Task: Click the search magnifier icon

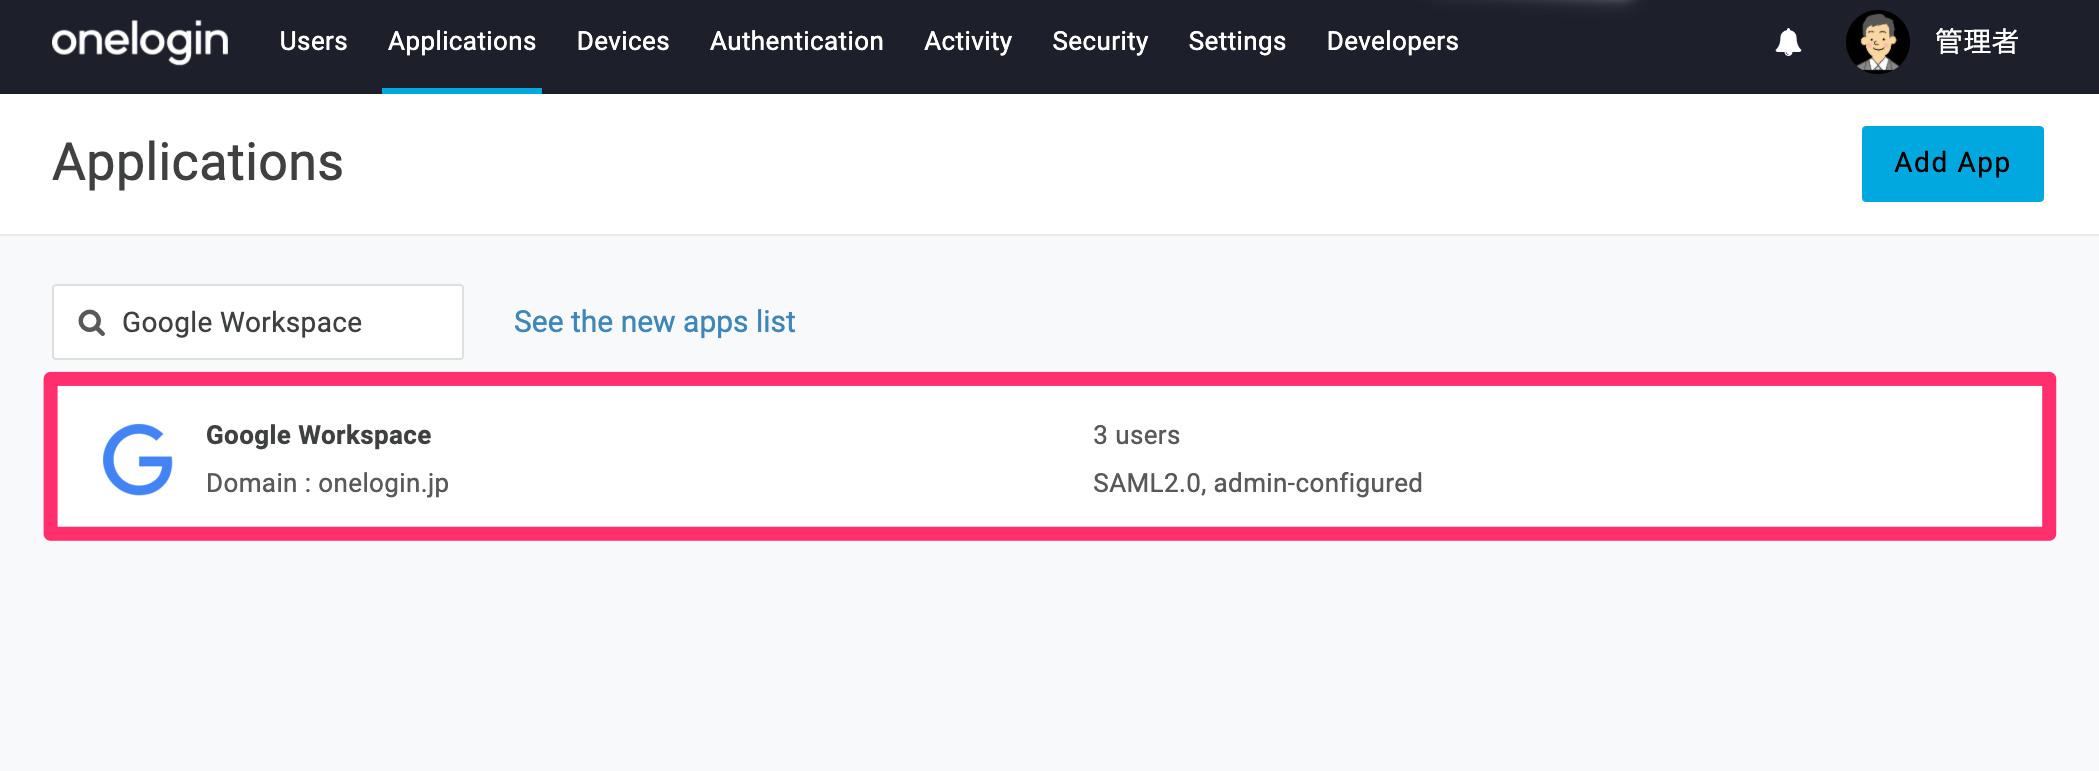Action: point(92,322)
